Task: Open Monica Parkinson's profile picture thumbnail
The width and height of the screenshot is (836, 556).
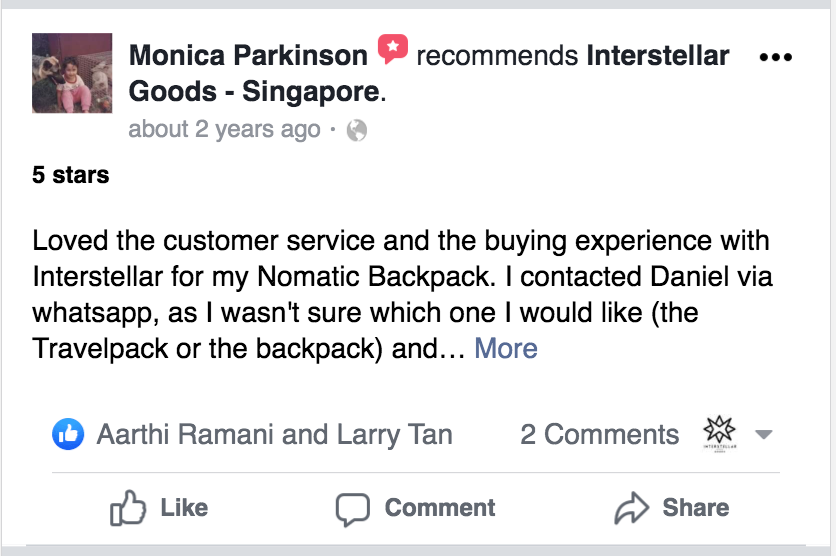Action: pyautogui.click(x=72, y=73)
